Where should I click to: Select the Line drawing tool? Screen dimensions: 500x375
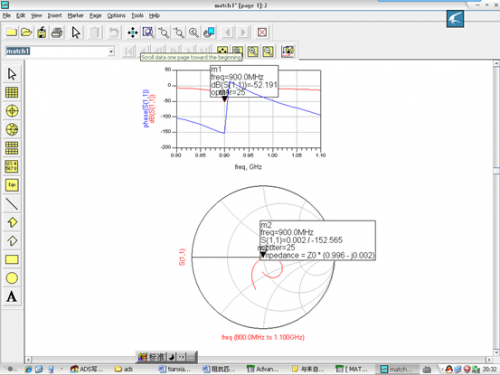pos(12,203)
